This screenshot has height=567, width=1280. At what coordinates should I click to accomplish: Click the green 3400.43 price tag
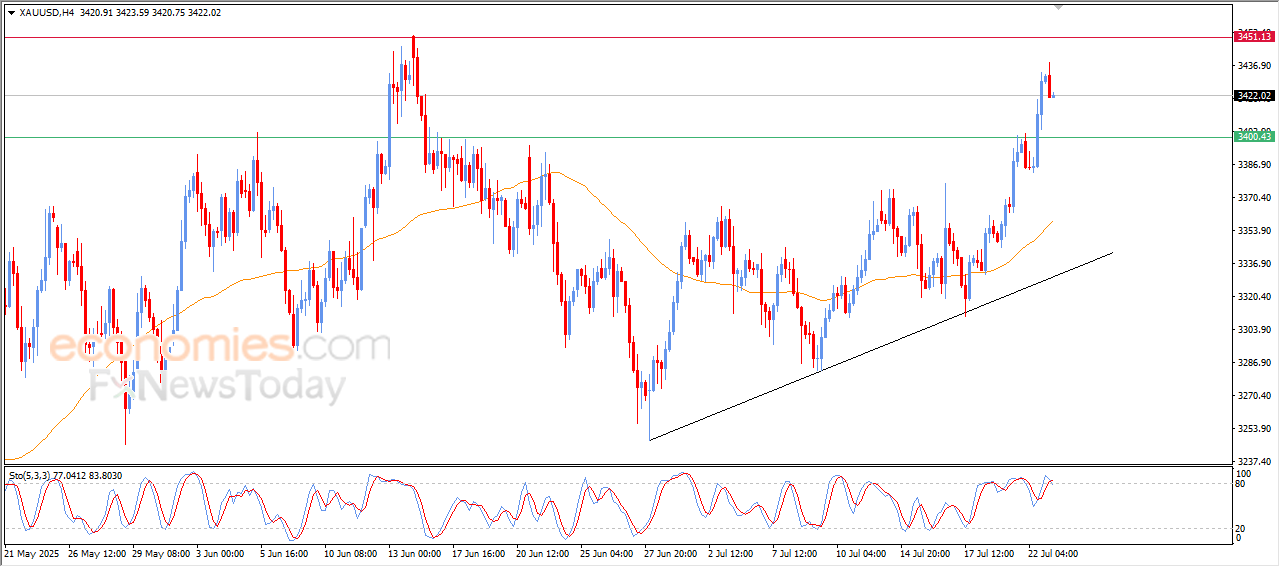(x=1254, y=137)
